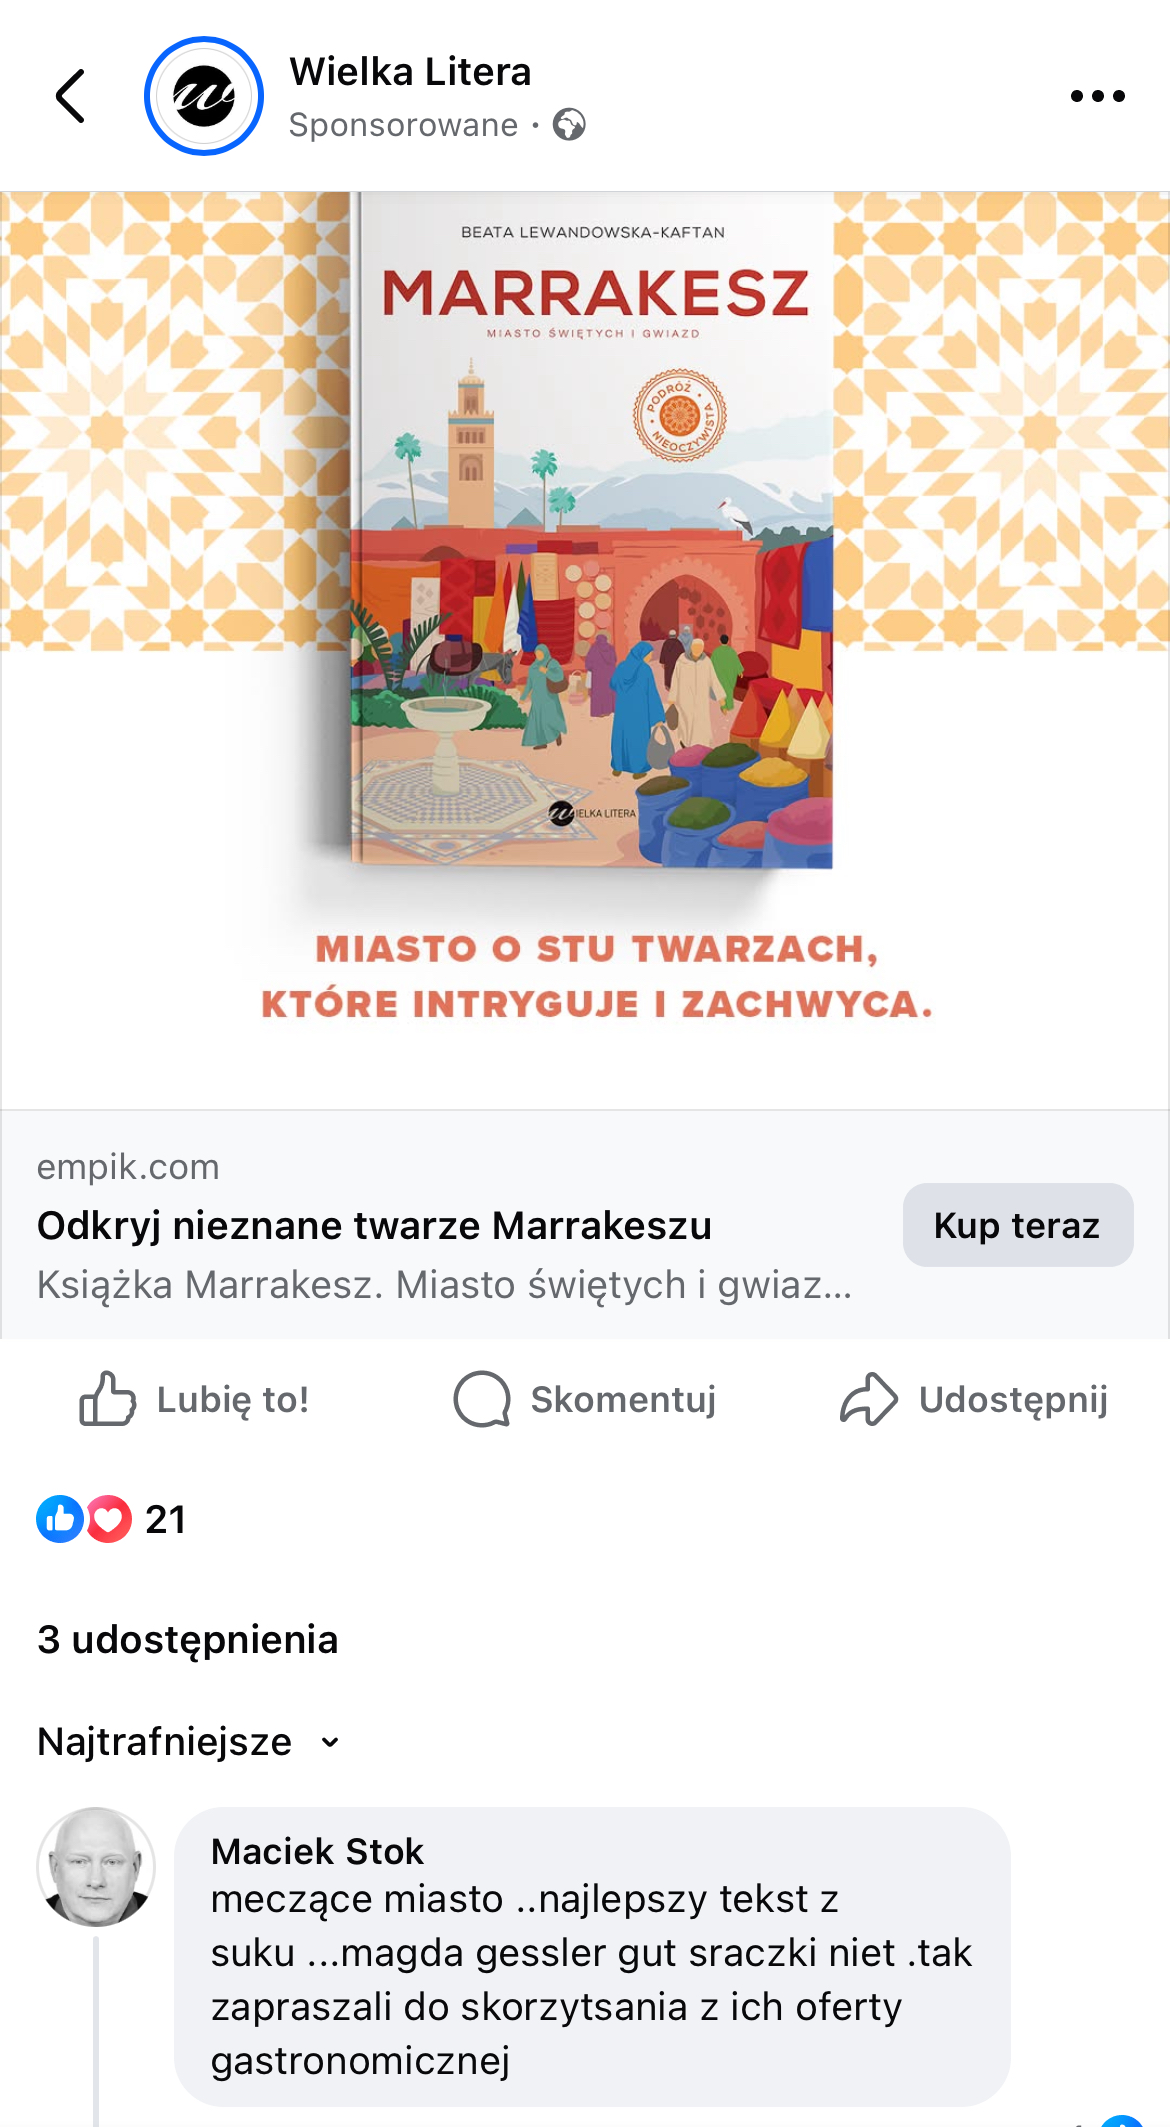Open Maciek Stok's profile photo
This screenshot has width=1170, height=2127.
tap(96, 1867)
